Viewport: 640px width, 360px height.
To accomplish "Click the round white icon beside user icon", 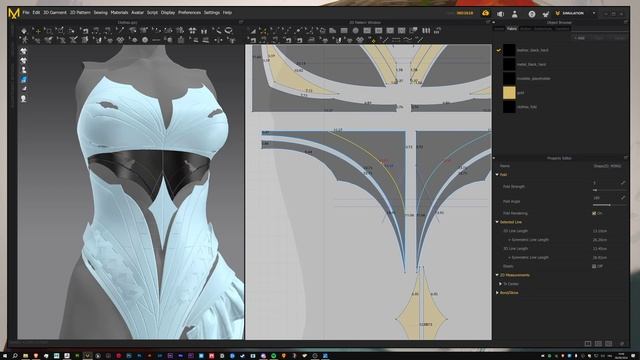I will [532, 14].
